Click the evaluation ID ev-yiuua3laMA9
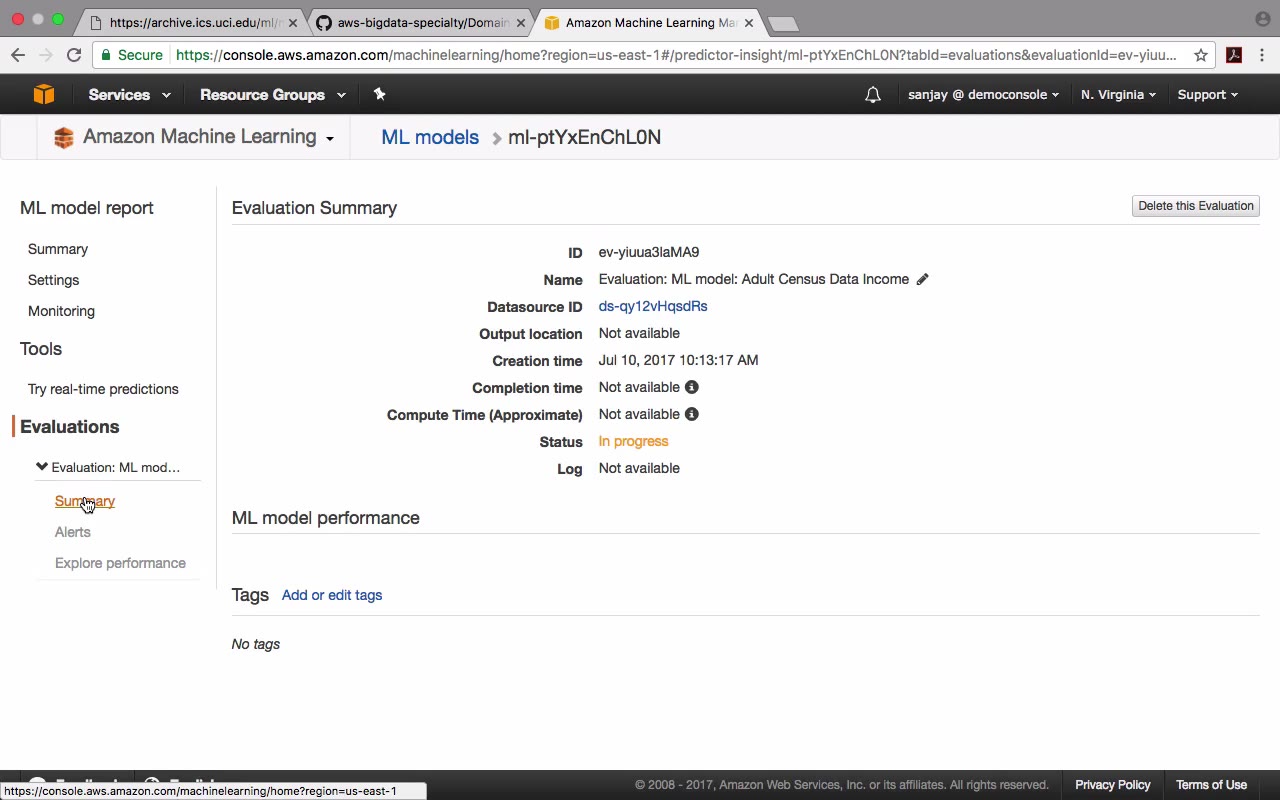The width and height of the screenshot is (1280, 800). pyautogui.click(x=649, y=252)
